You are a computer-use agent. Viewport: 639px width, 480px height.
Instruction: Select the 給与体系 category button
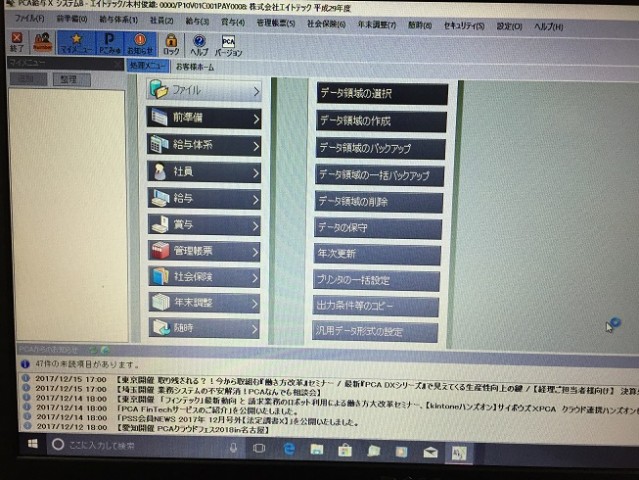click(x=204, y=145)
